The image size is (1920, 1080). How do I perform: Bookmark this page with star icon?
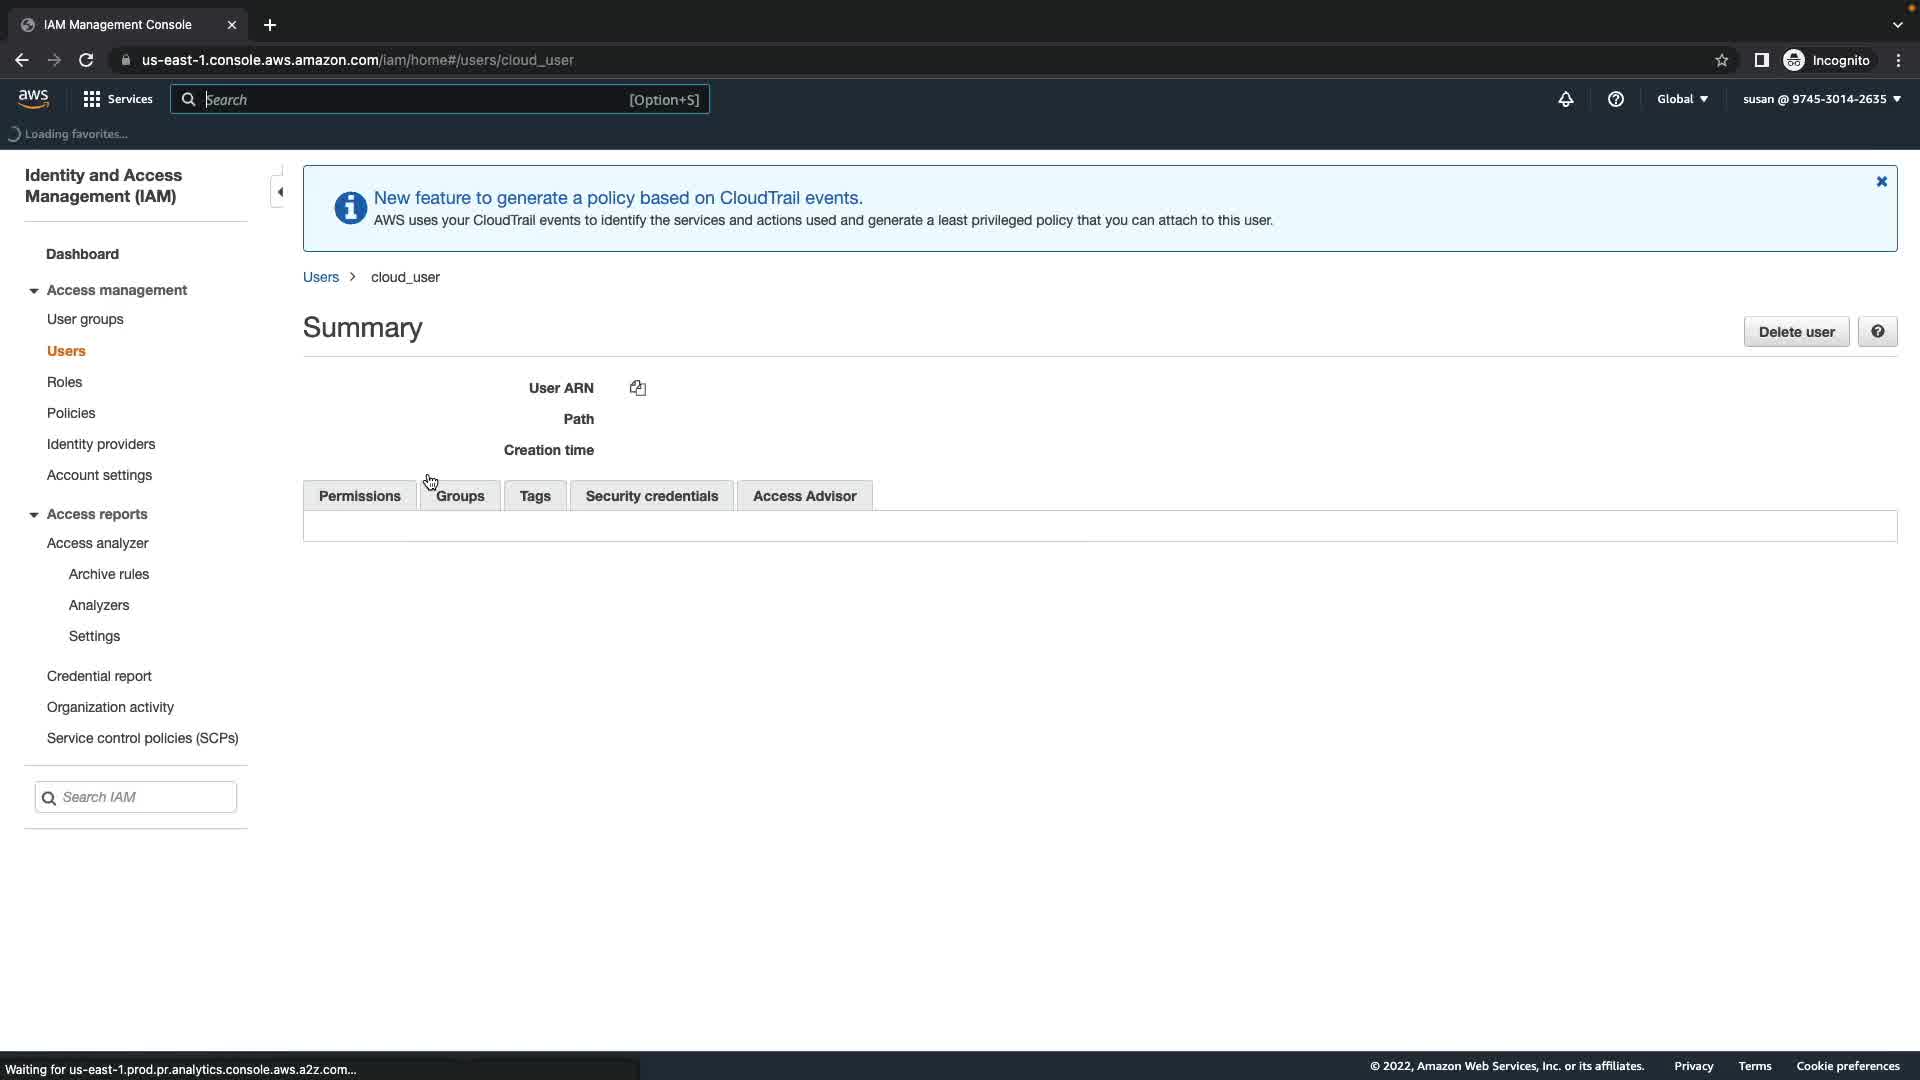[1722, 60]
